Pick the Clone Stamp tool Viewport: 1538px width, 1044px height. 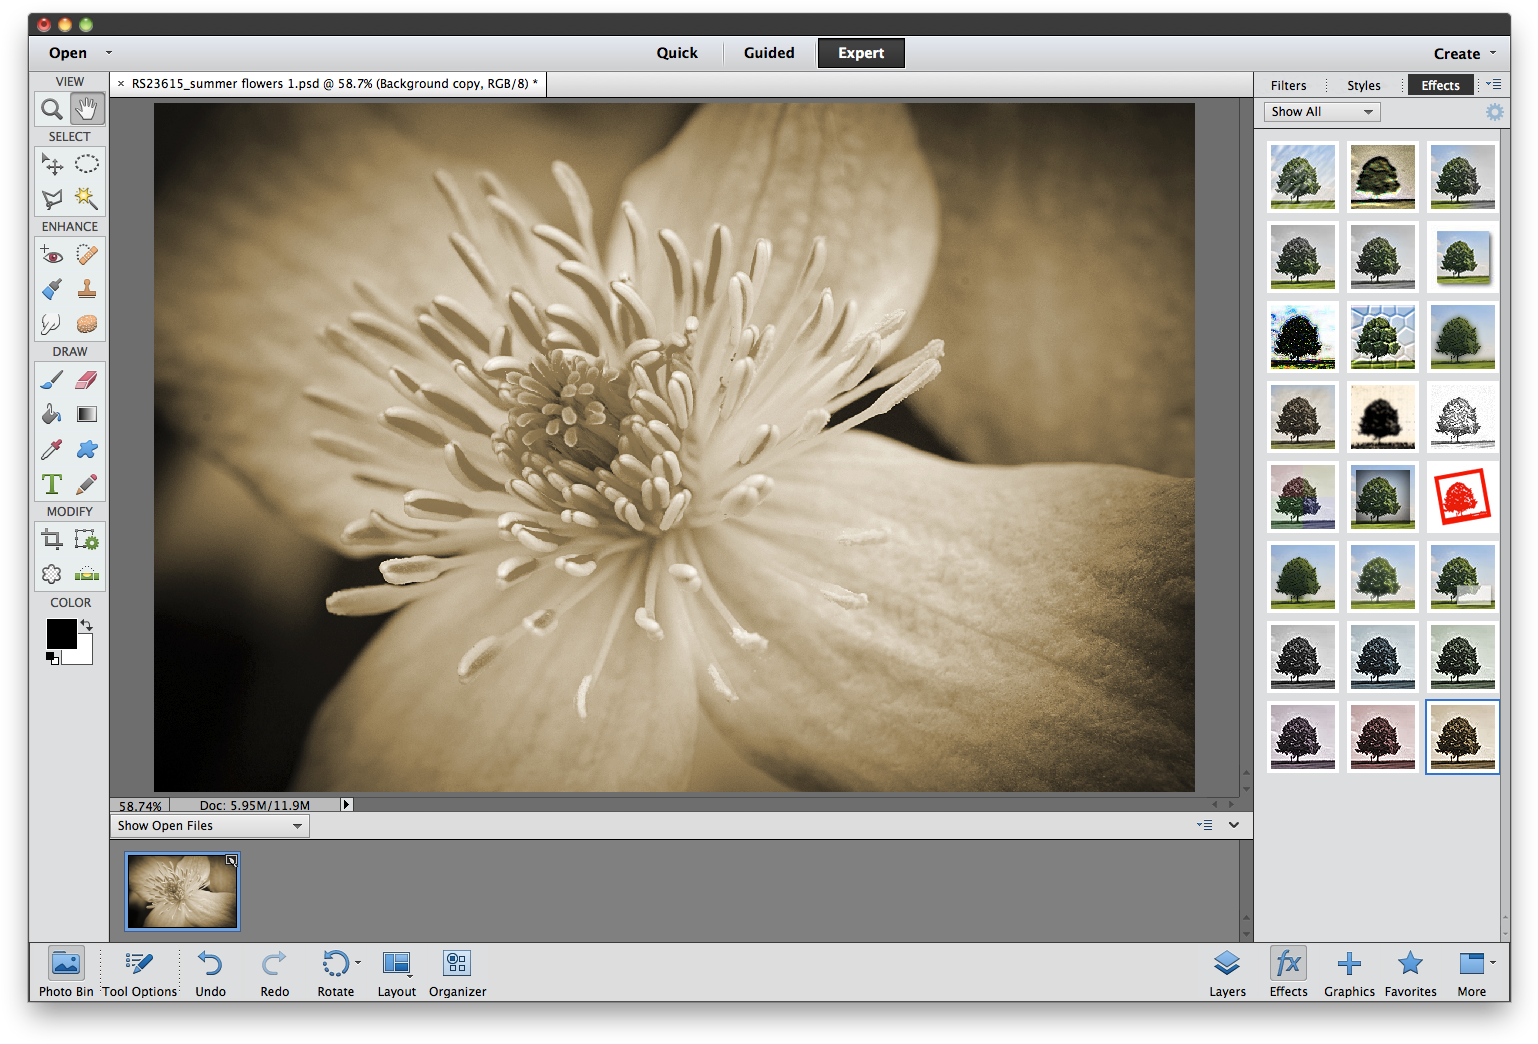tap(87, 289)
